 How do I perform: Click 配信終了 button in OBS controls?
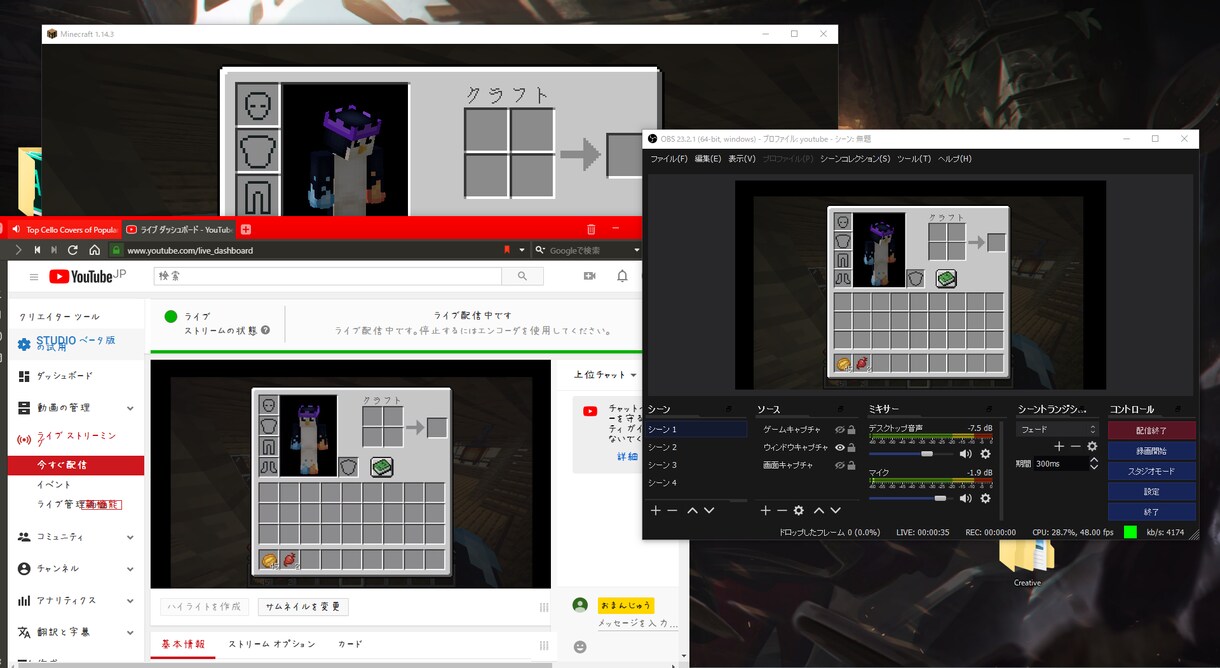pos(1151,430)
